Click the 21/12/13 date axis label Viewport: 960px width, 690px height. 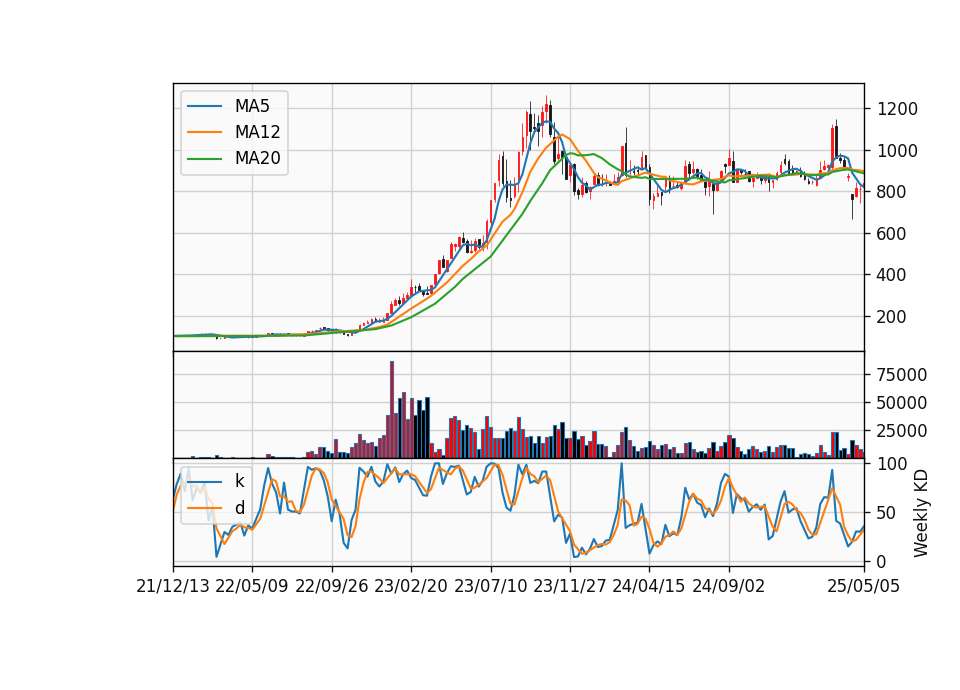pos(173,586)
